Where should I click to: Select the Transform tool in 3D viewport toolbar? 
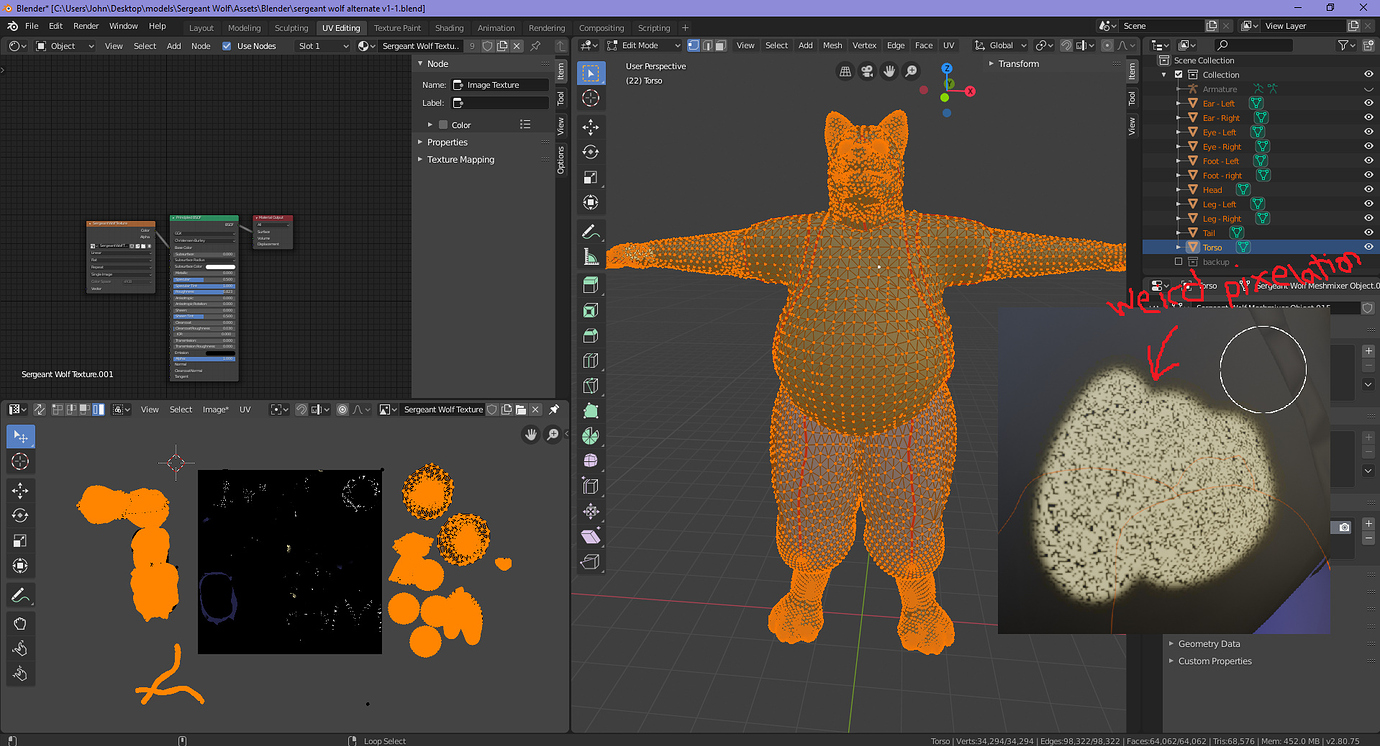click(x=591, y=202)
